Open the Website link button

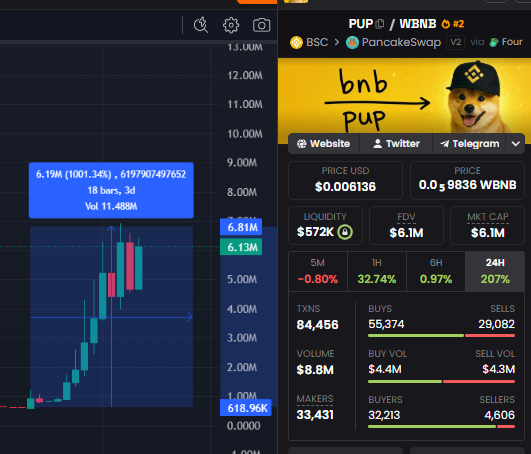[324, 144]
